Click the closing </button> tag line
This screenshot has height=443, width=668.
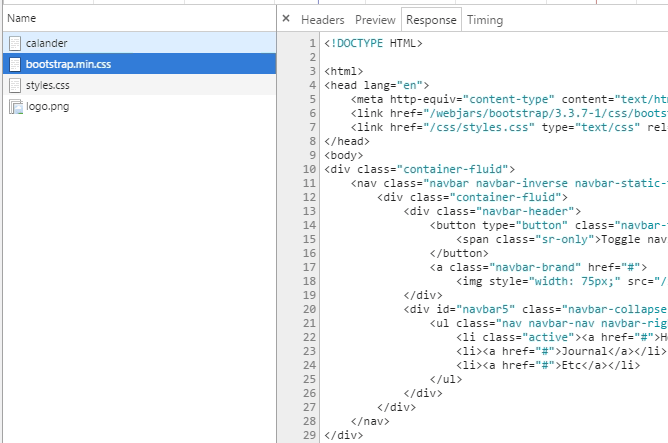click(x=459, y=253)
